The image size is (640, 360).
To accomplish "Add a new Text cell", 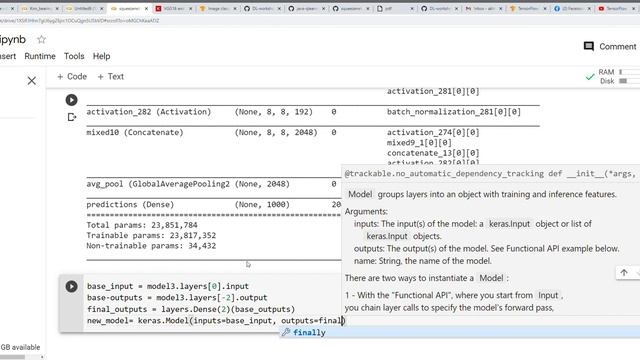I will point(111,77).
